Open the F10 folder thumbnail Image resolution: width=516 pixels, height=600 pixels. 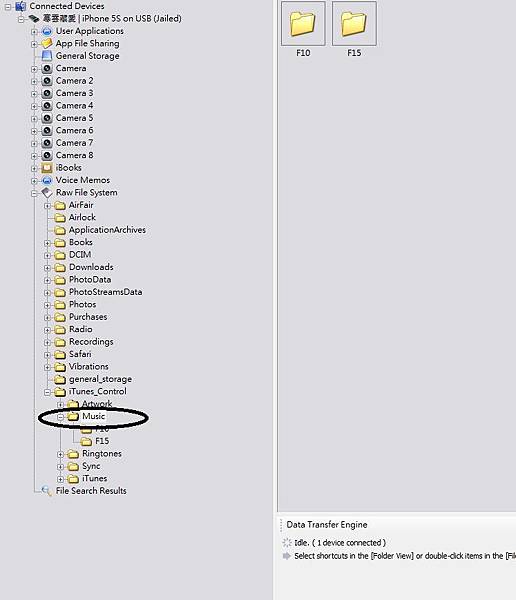click(303, 24)
